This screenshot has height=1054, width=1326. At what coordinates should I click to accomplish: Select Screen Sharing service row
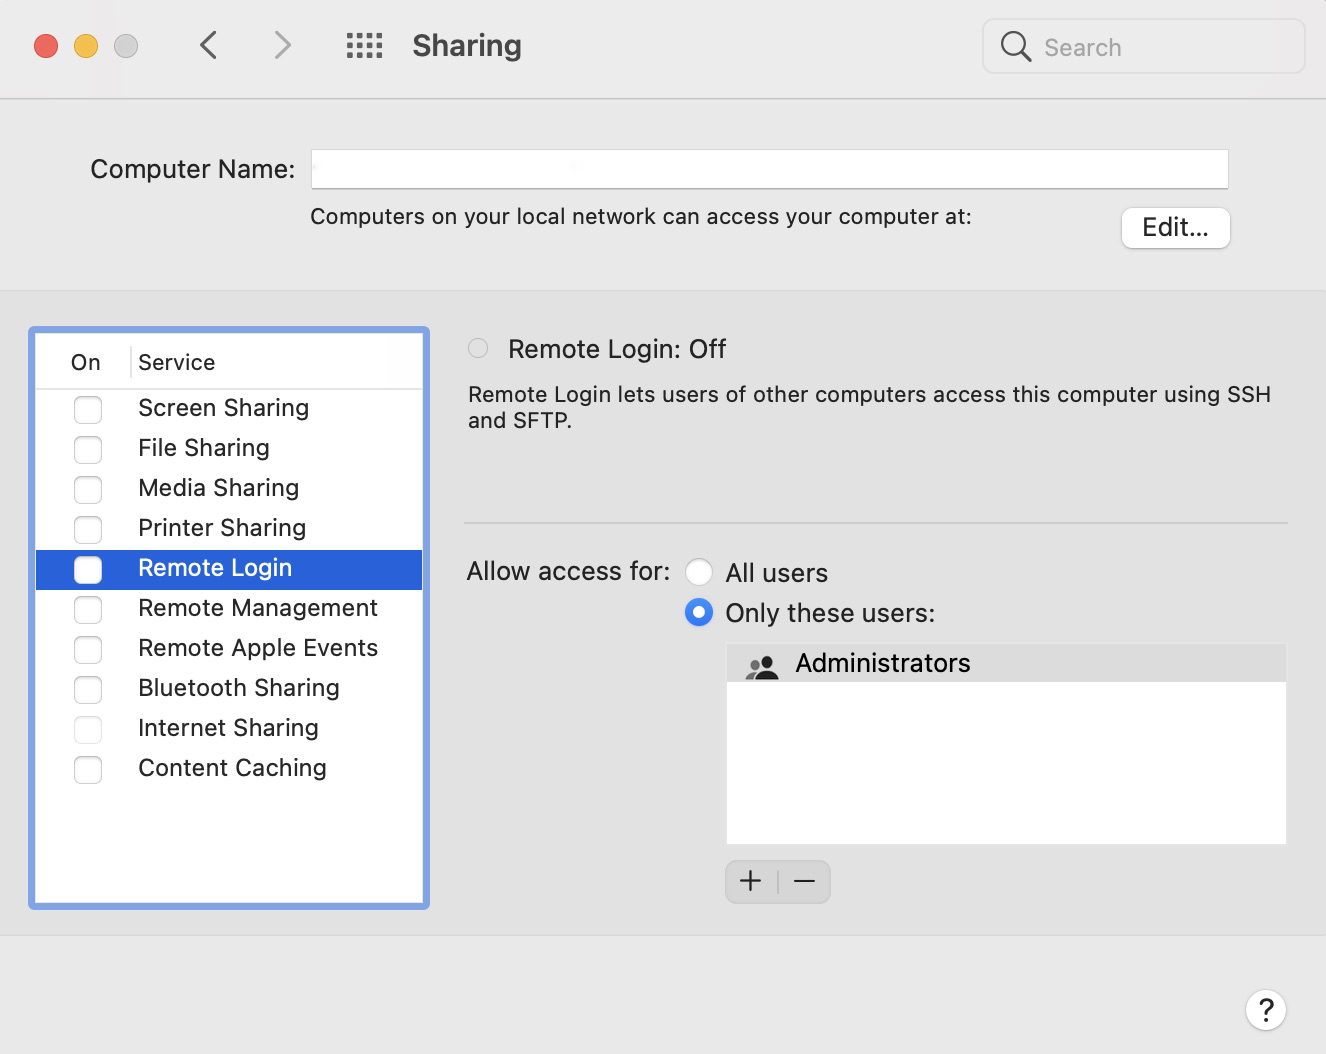(229, 408)
